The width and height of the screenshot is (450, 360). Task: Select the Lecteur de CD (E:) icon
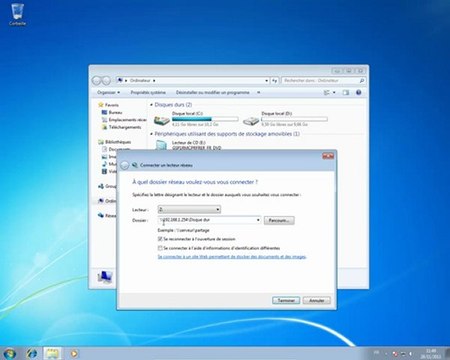(162, 145)
